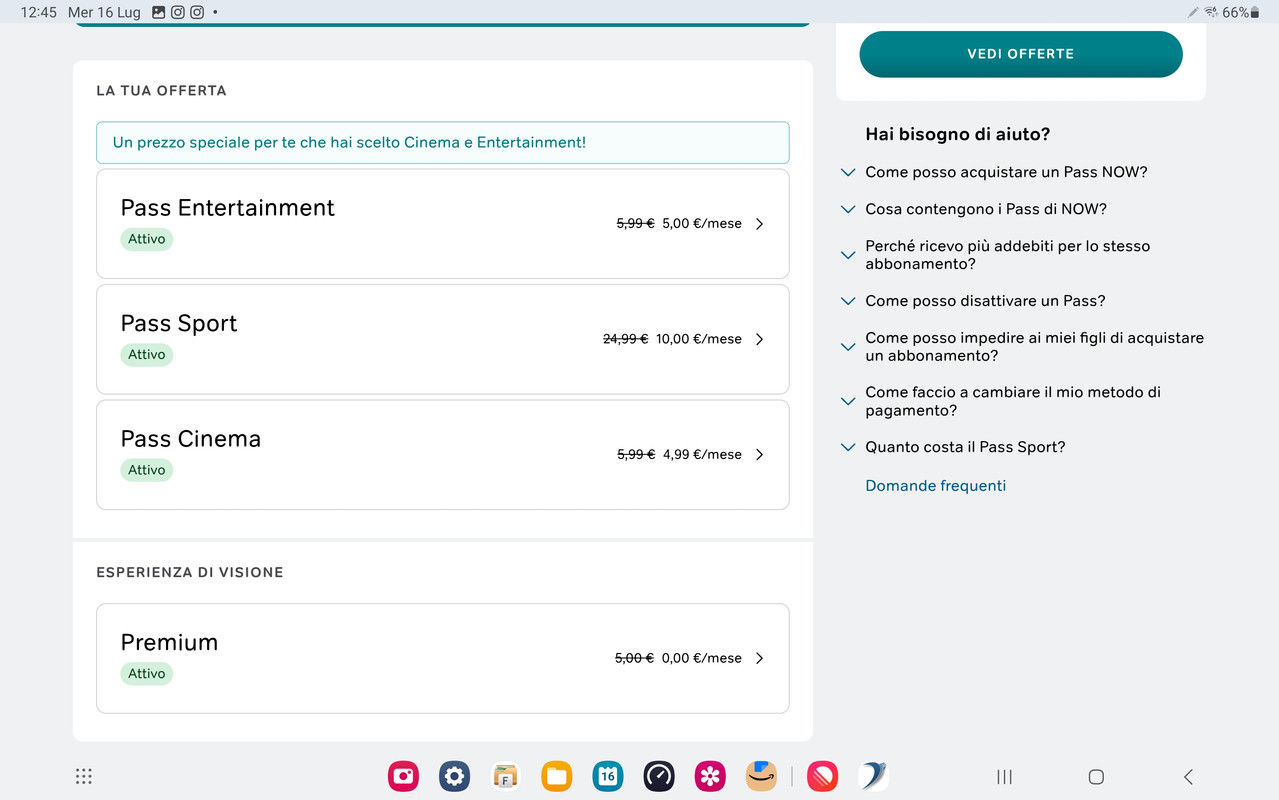Viewport: 1279px width, 800px height.
Task: Open the Camera app in the taskbar
Action: pos(403,776)
